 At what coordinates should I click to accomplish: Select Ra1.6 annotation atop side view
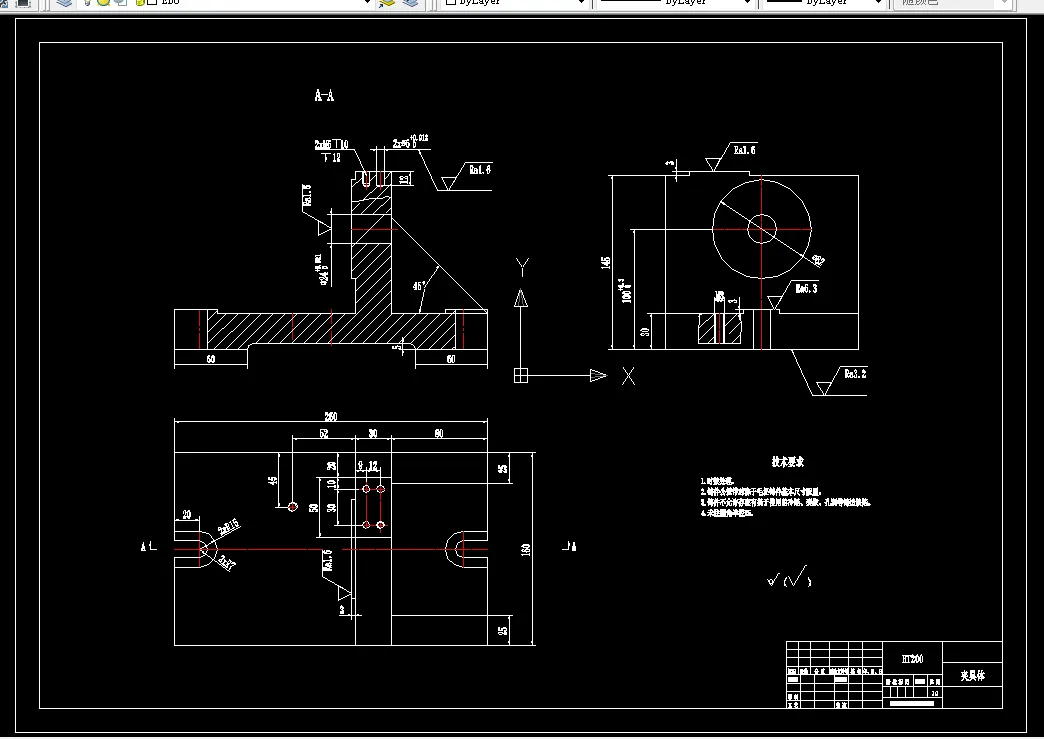click(x=744, y=150)
